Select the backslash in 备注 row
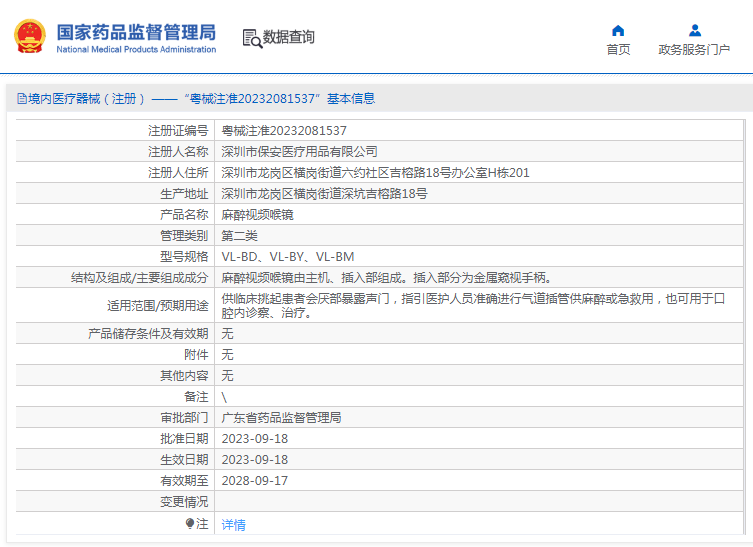The width and height of the screenshot is (753, 547). point(224,397)
